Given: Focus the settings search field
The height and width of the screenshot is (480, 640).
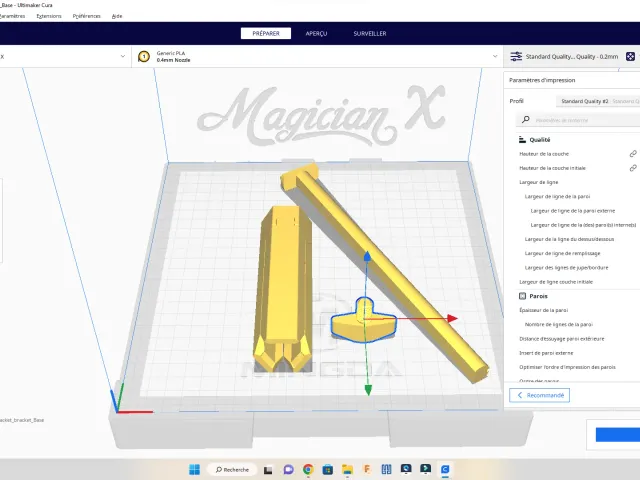Looking at the screenshot, I should click(579, 120).
